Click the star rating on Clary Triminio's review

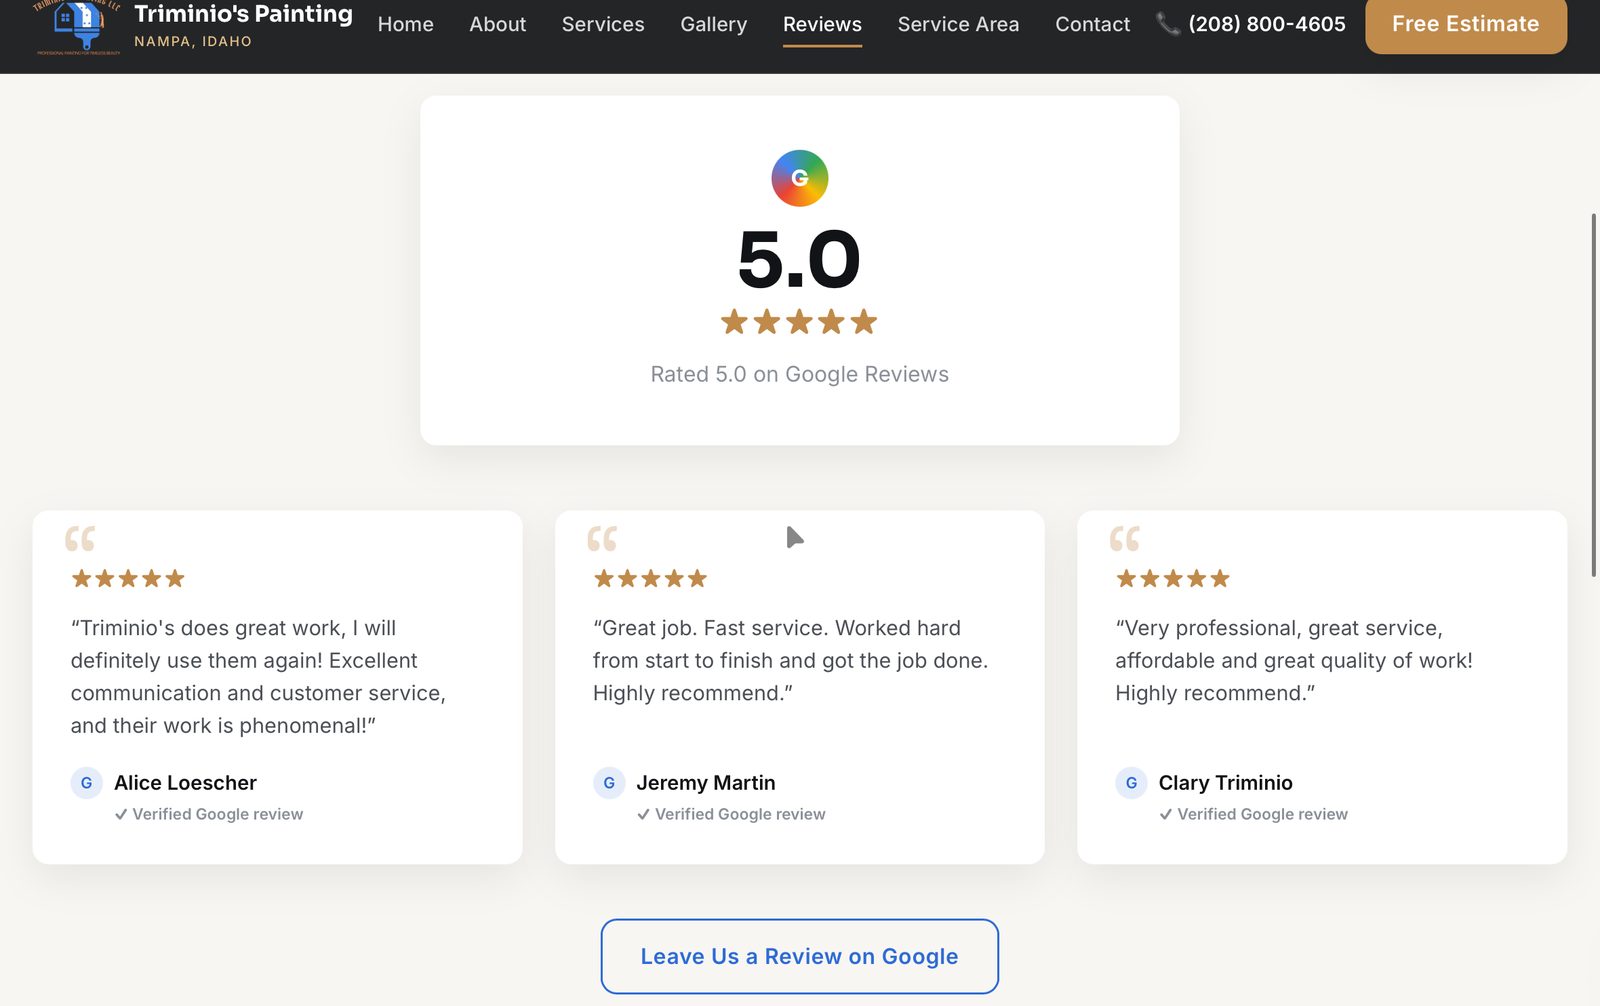[1173, 578]
